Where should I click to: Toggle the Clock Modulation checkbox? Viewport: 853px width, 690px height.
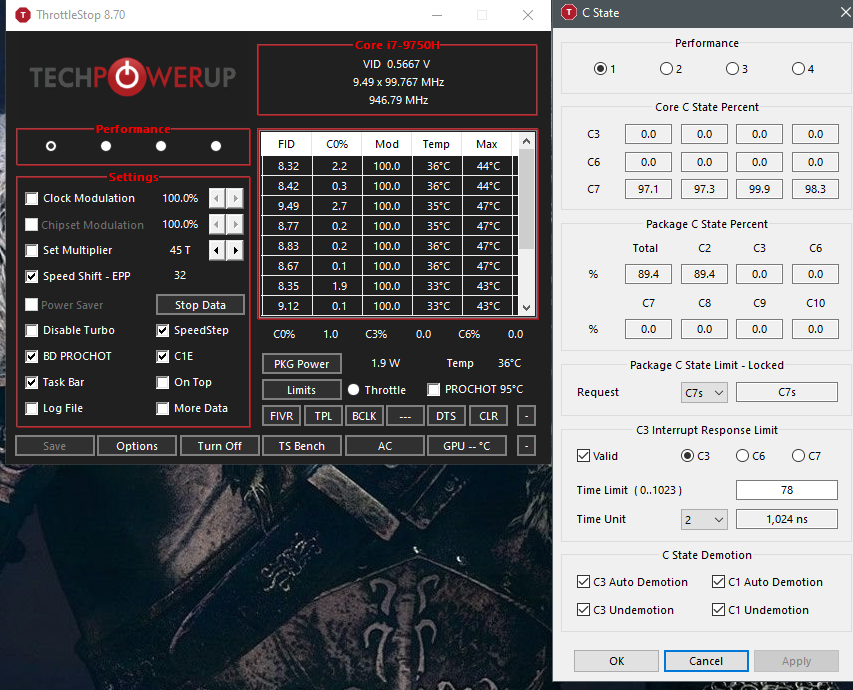pos(32,198)
